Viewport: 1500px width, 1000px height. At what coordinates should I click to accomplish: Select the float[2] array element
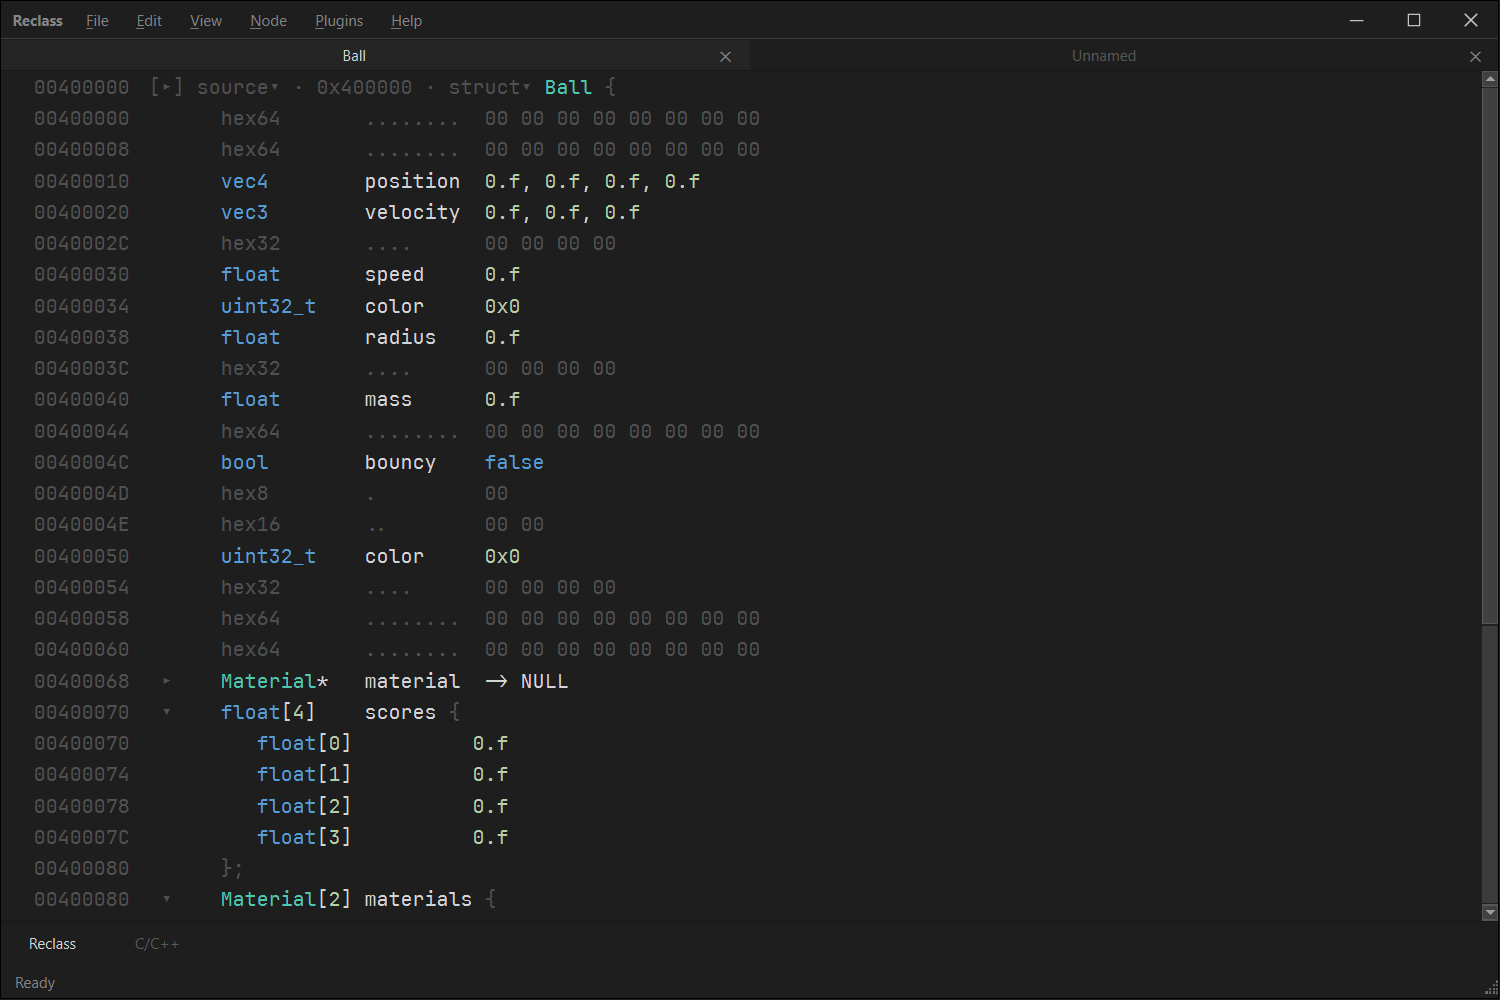click(304, 806)
